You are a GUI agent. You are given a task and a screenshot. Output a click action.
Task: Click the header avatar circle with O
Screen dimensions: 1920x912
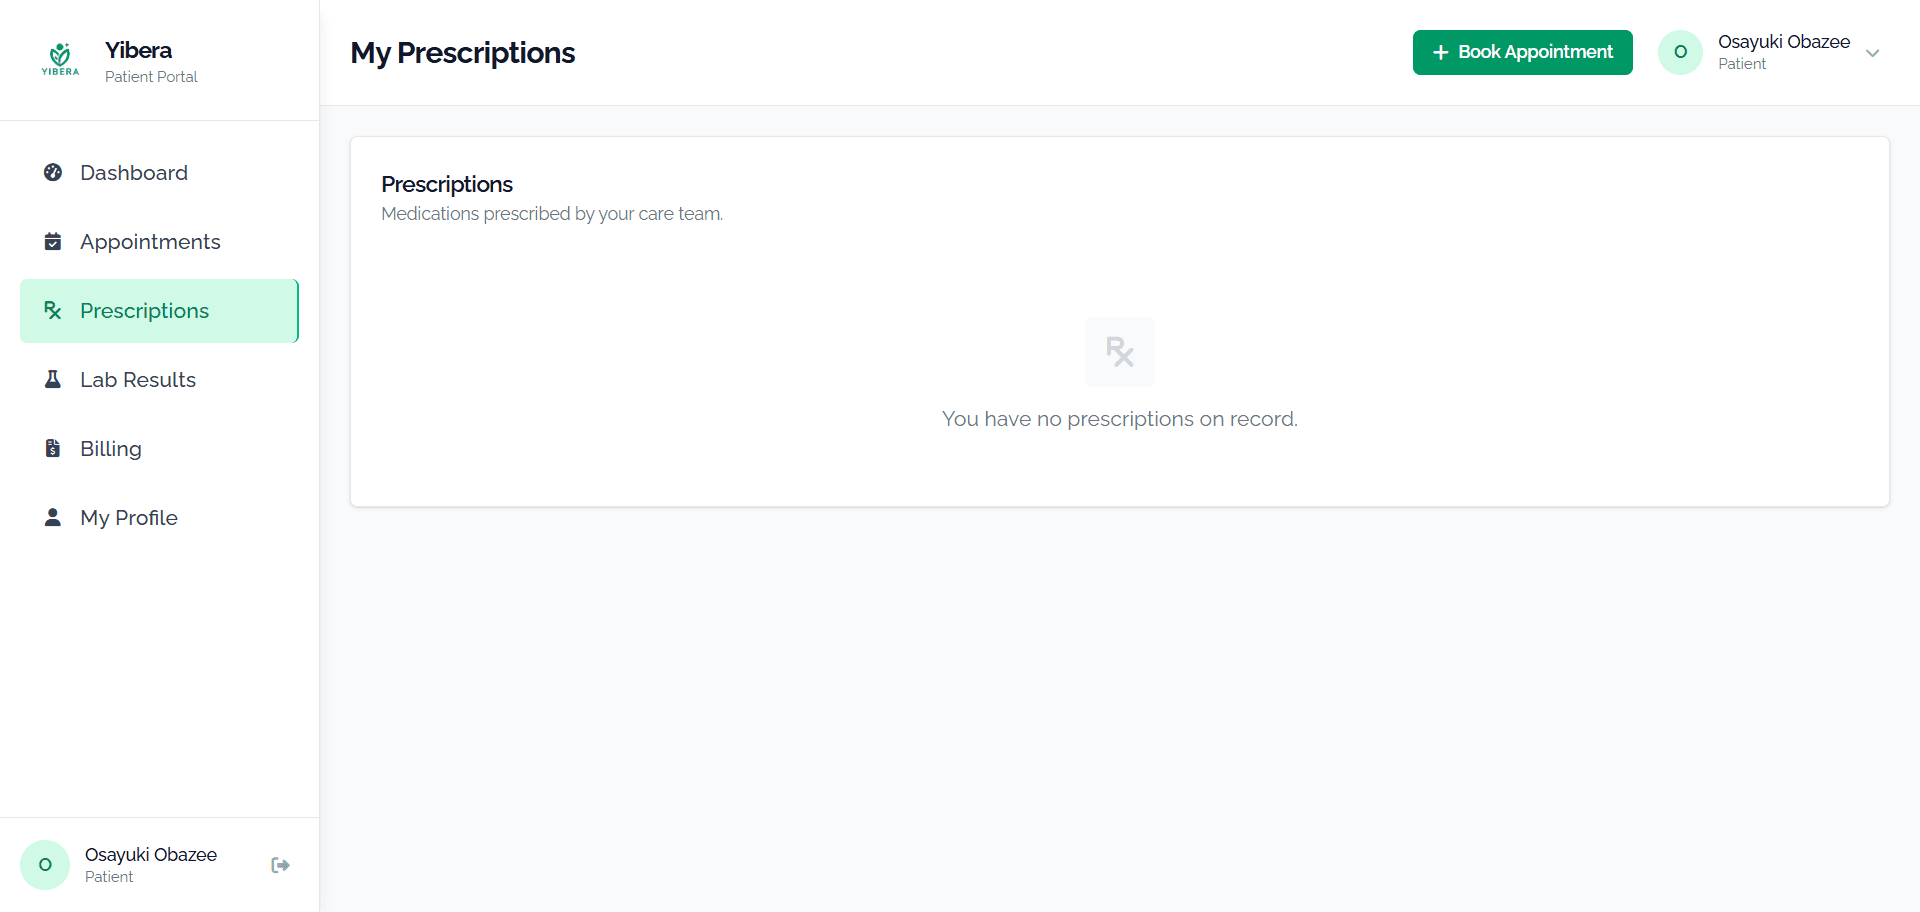point(1680,52)
